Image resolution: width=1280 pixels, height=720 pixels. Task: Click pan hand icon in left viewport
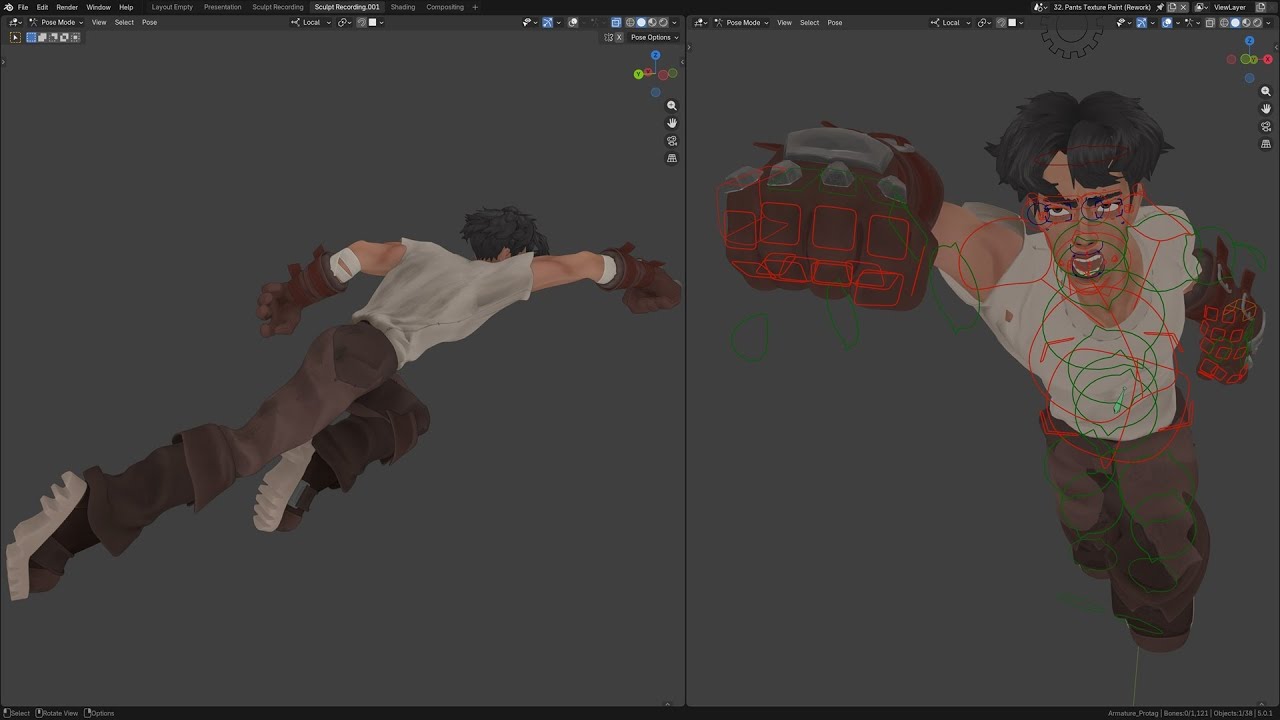click(x=672, y=123)
